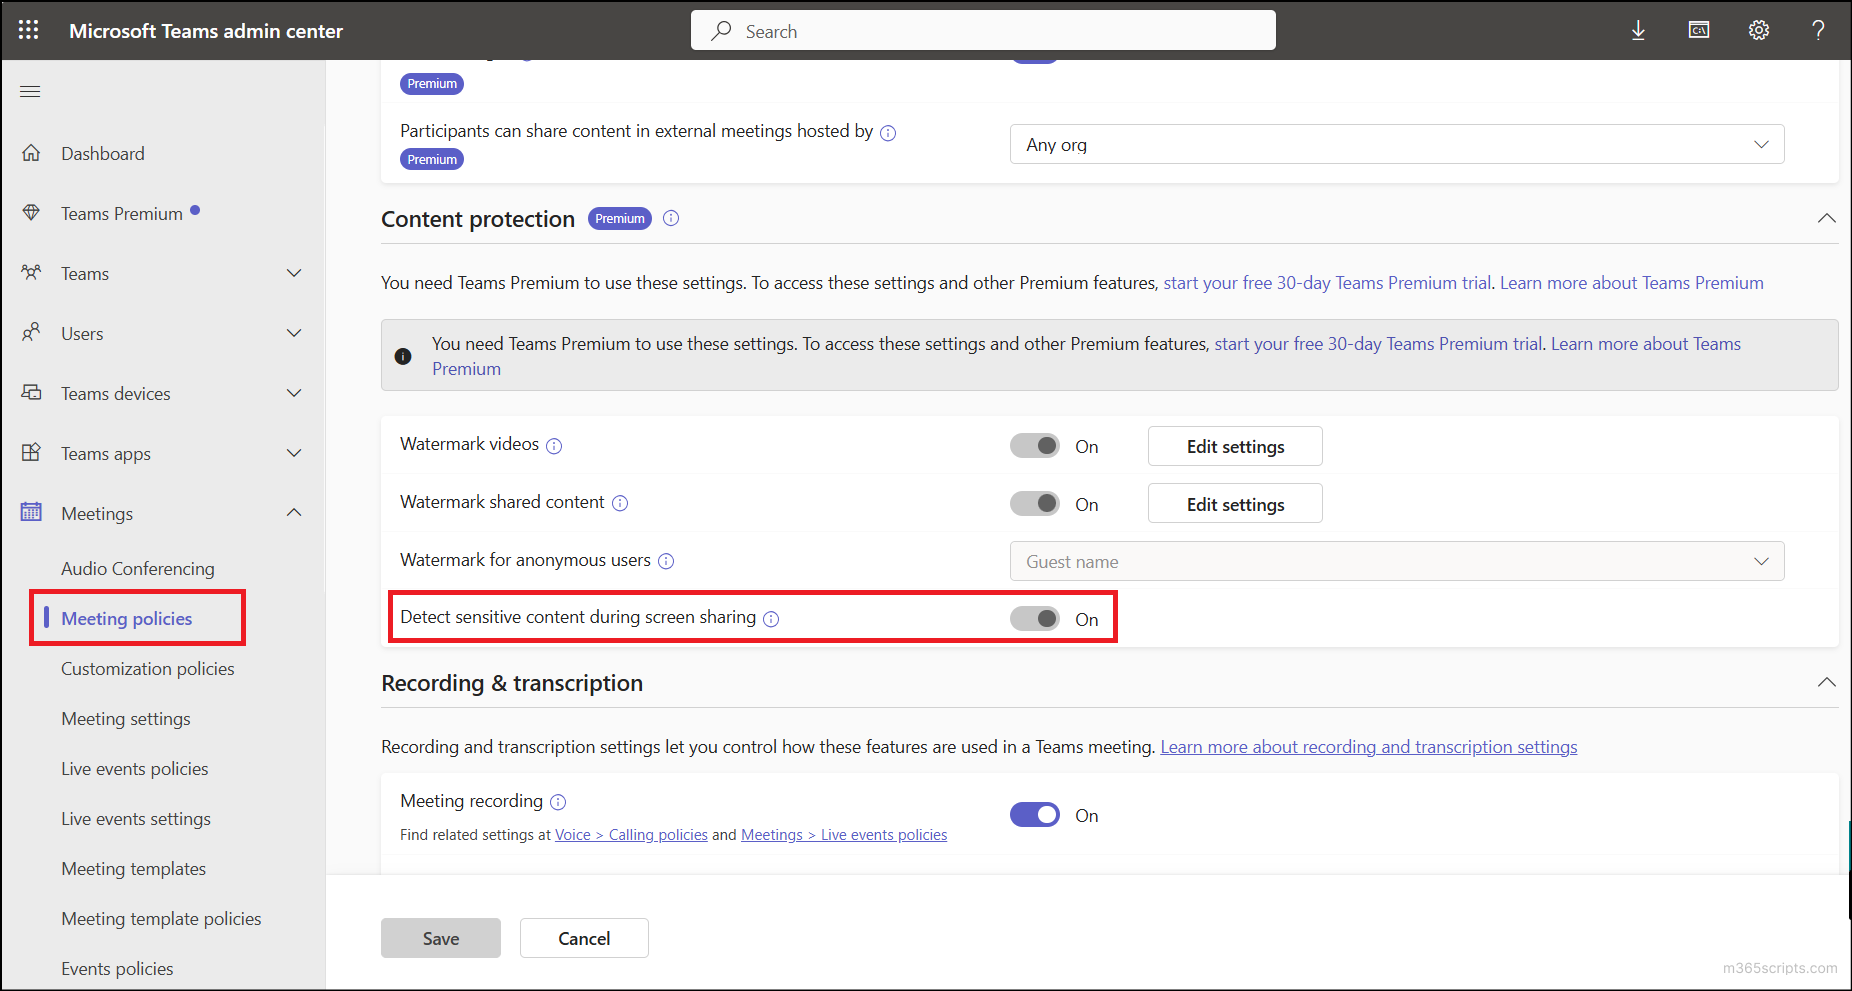The width and height of the screenshot is (1852, 991).
Task: Collapse sidebar using hamburger icon
Action: coord(30,91)
